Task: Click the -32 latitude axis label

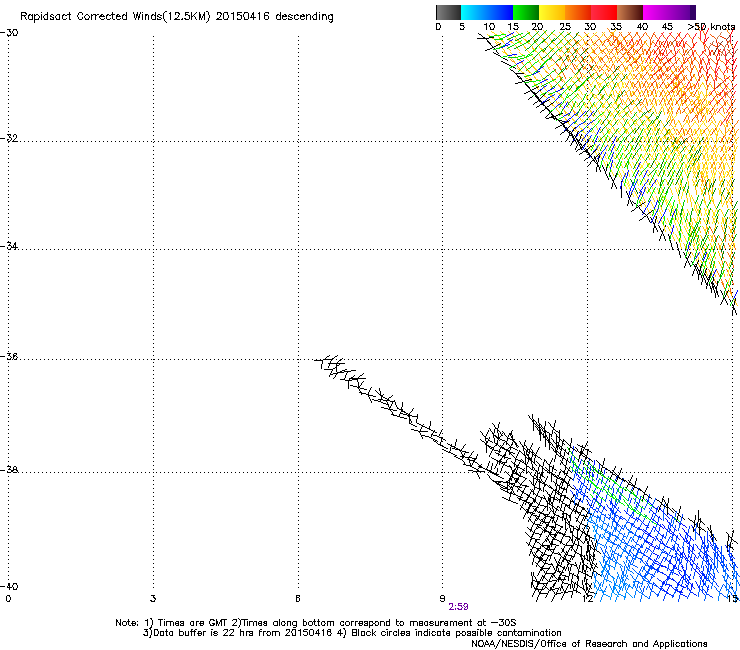Action: (x=9, y=138)
